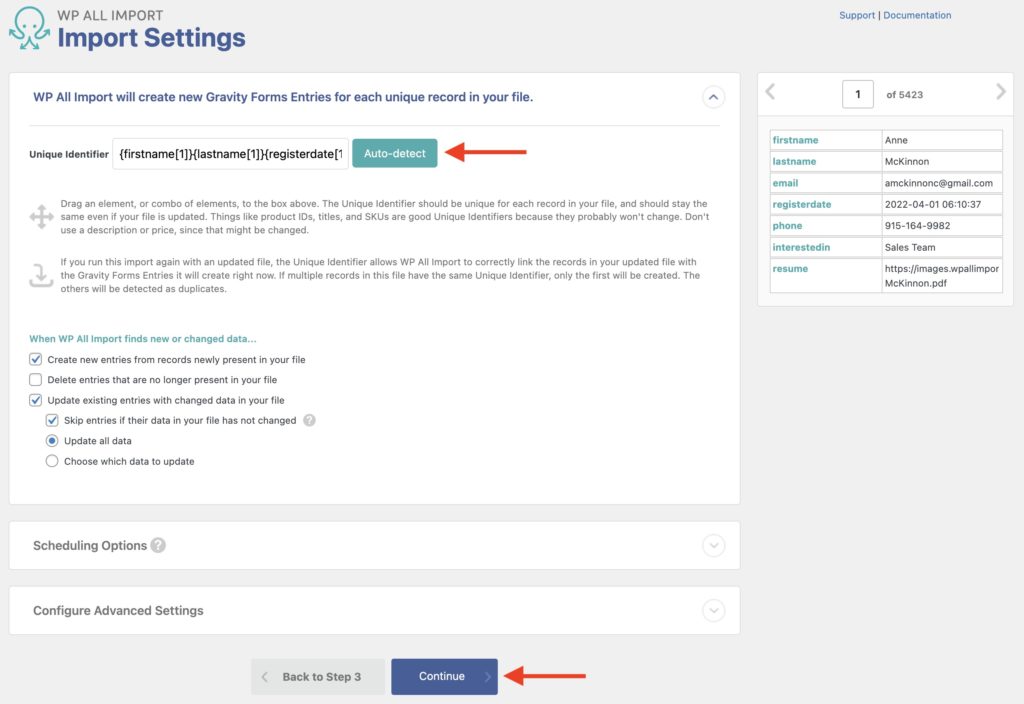Enable Delete entries no longer present checkbox
The height and width of the screenshot is (704, 1024).
click(x=36, y=379)
